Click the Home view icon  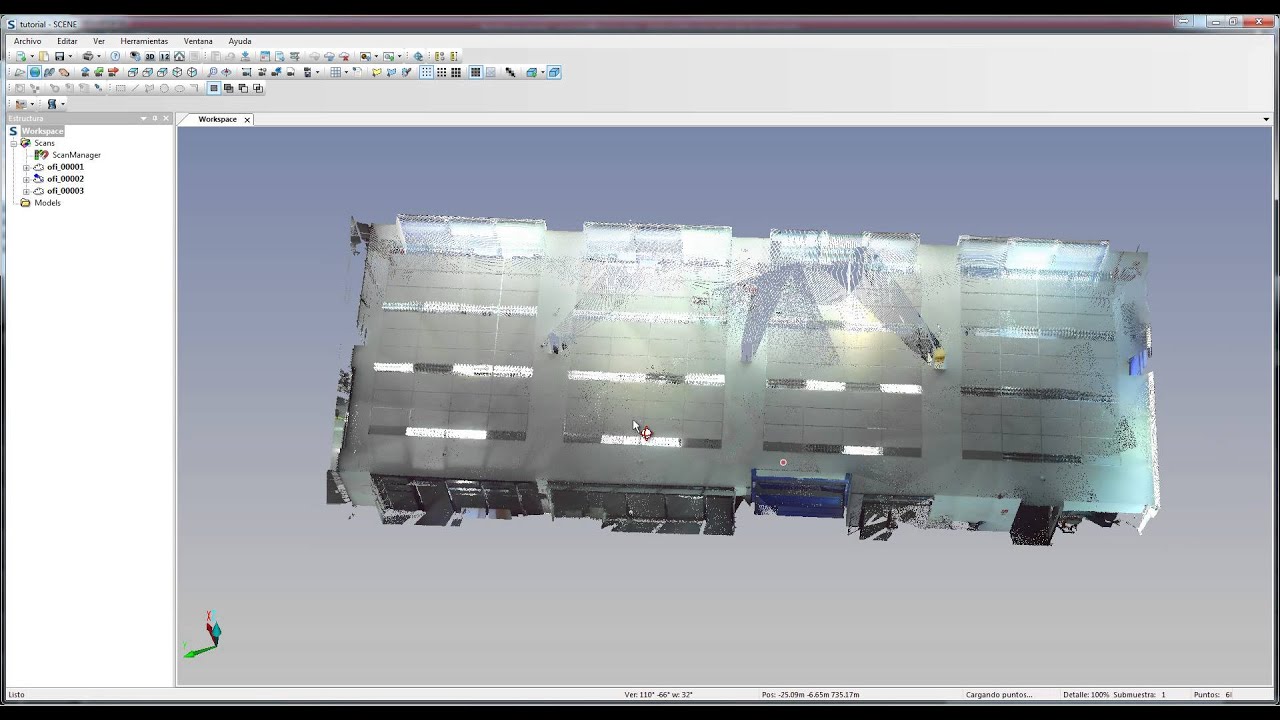(x=179, y=57)
